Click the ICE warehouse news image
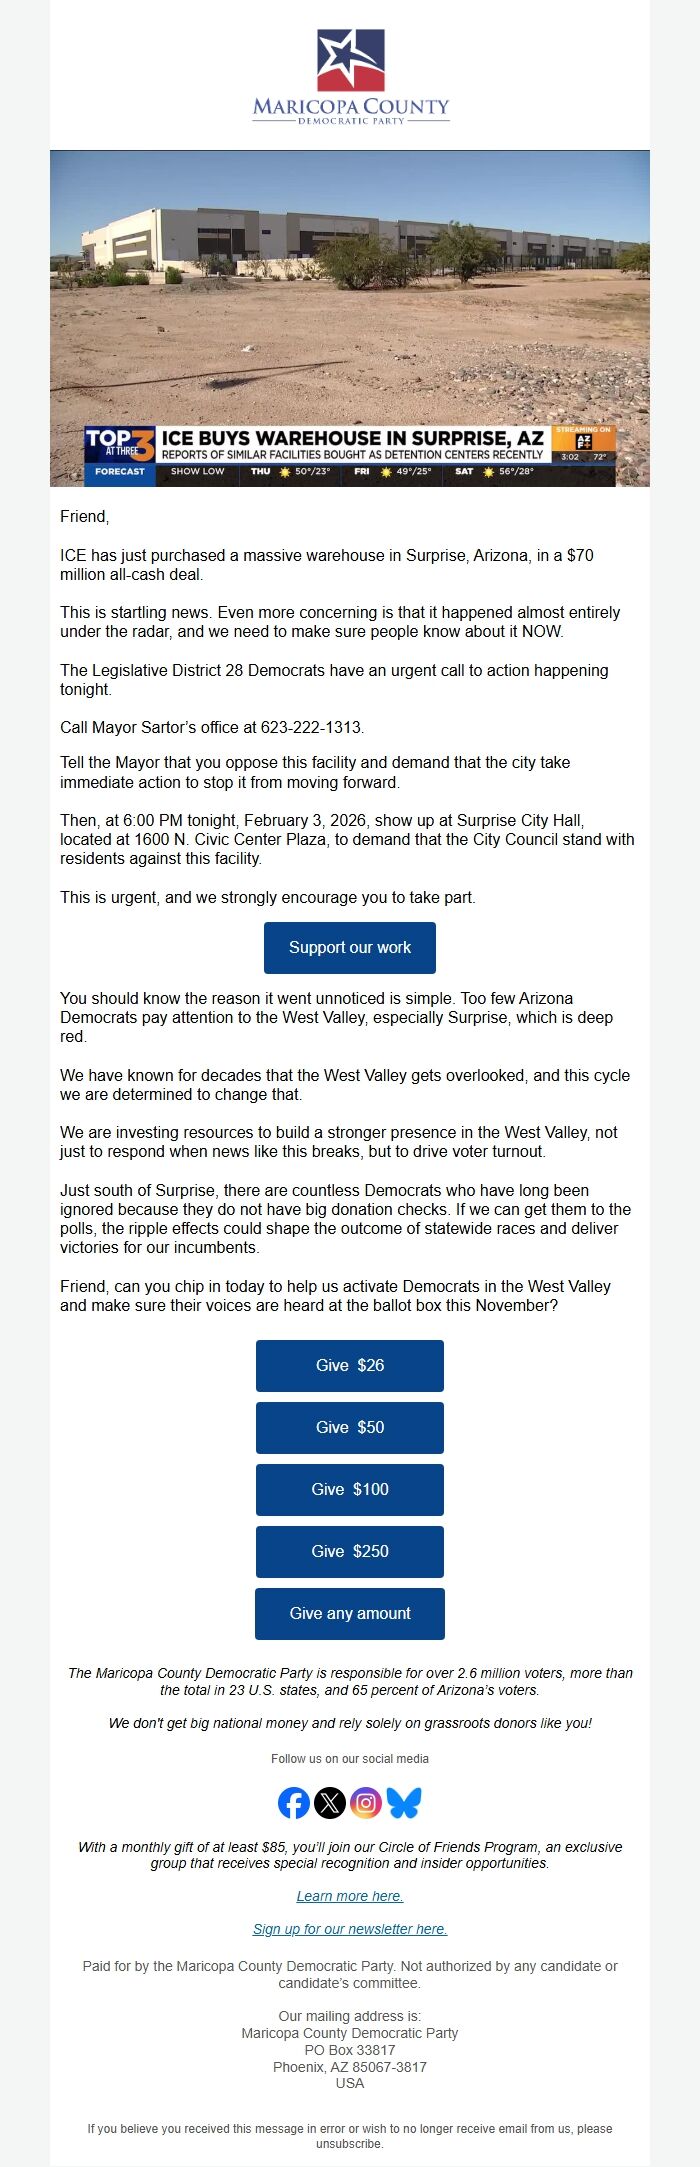This screenshot has height=2167, width=700. click(x=349, y=300)
